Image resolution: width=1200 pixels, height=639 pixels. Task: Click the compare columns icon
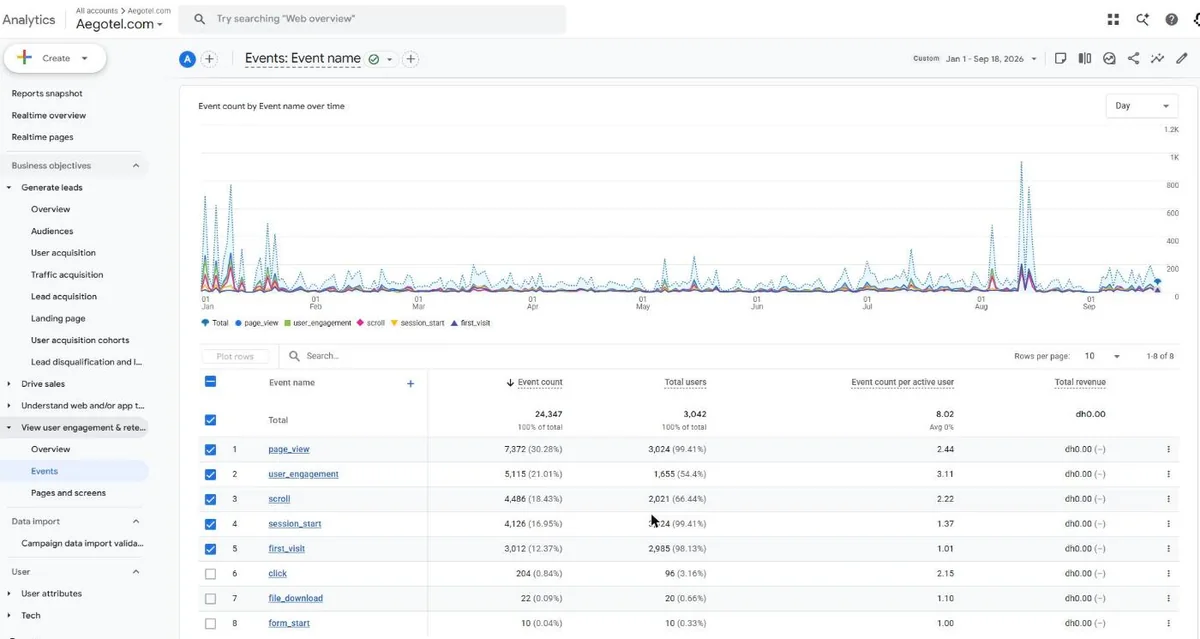tap(1085, 59)
